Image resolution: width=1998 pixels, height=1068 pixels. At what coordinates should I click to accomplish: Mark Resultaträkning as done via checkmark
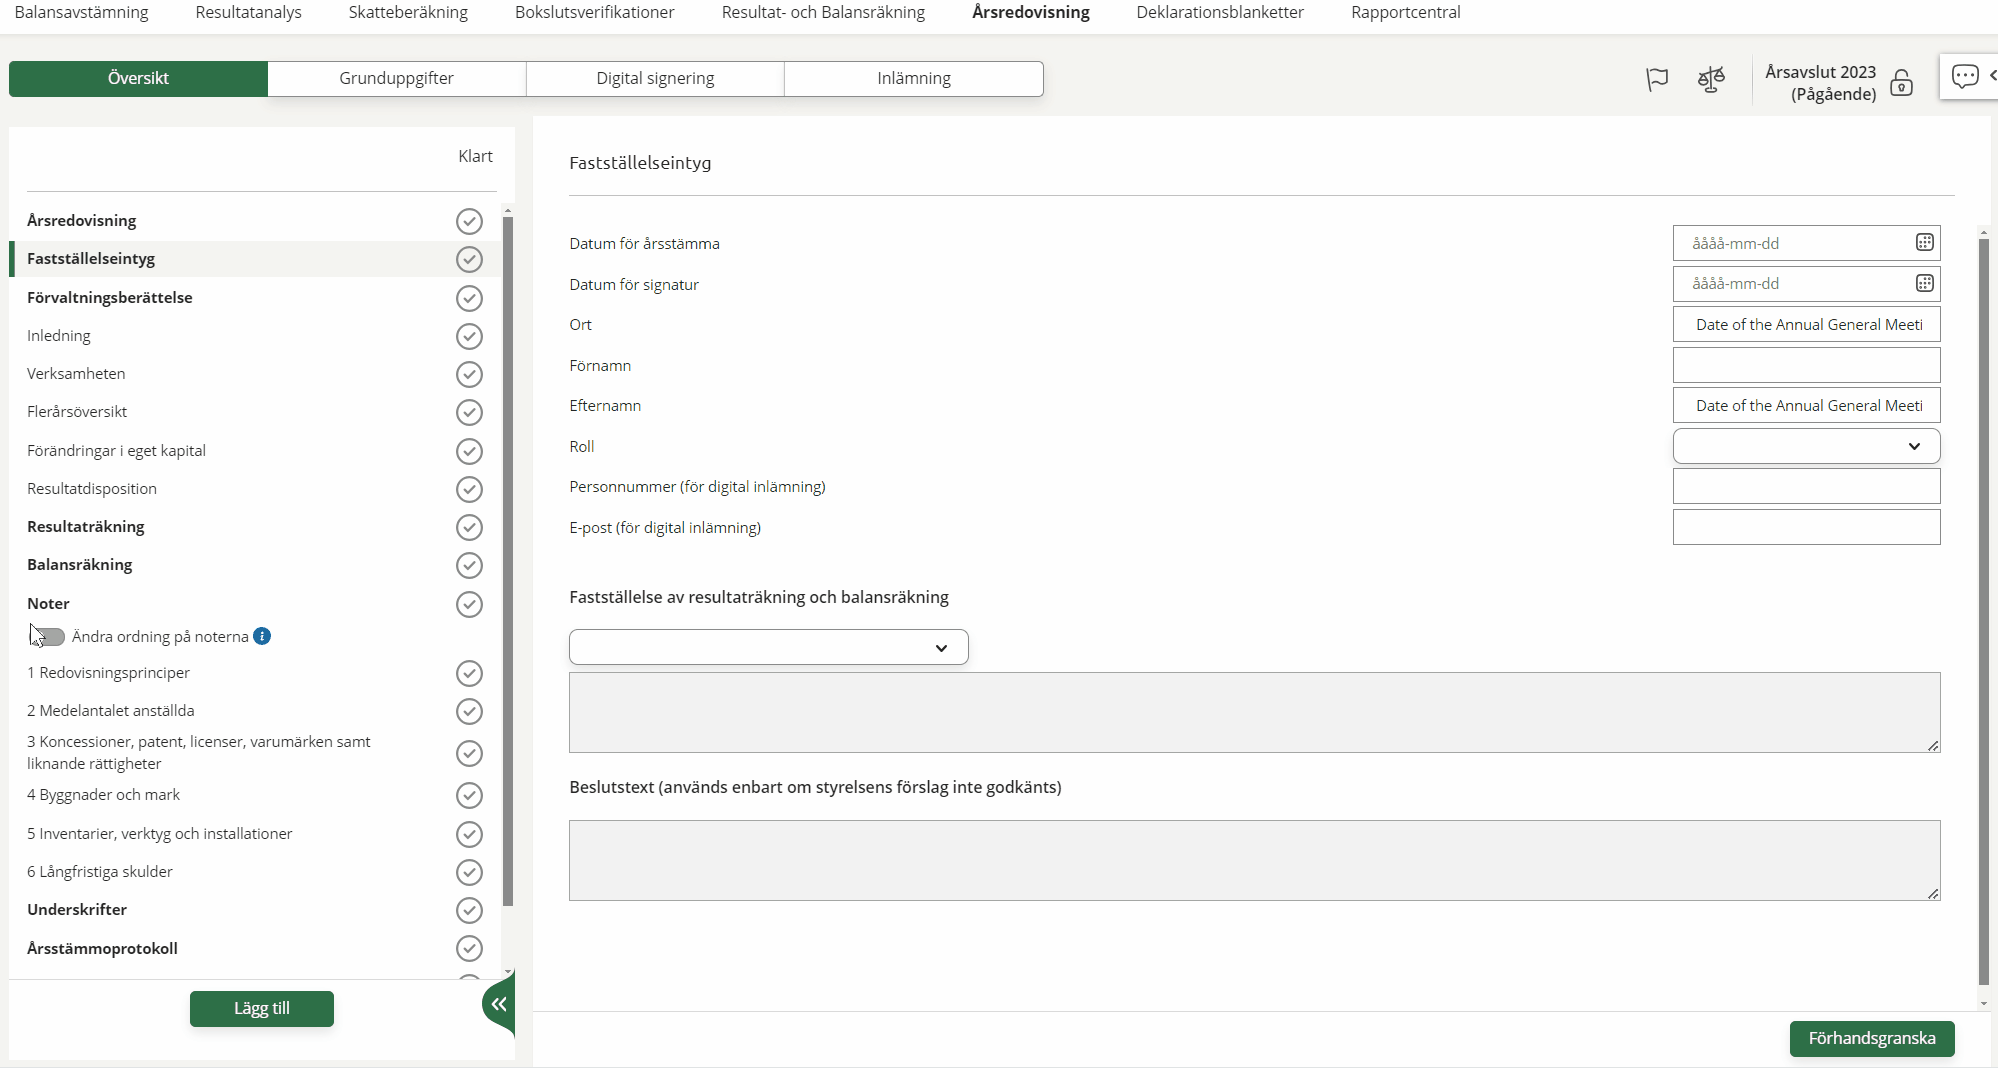[469, 527]
